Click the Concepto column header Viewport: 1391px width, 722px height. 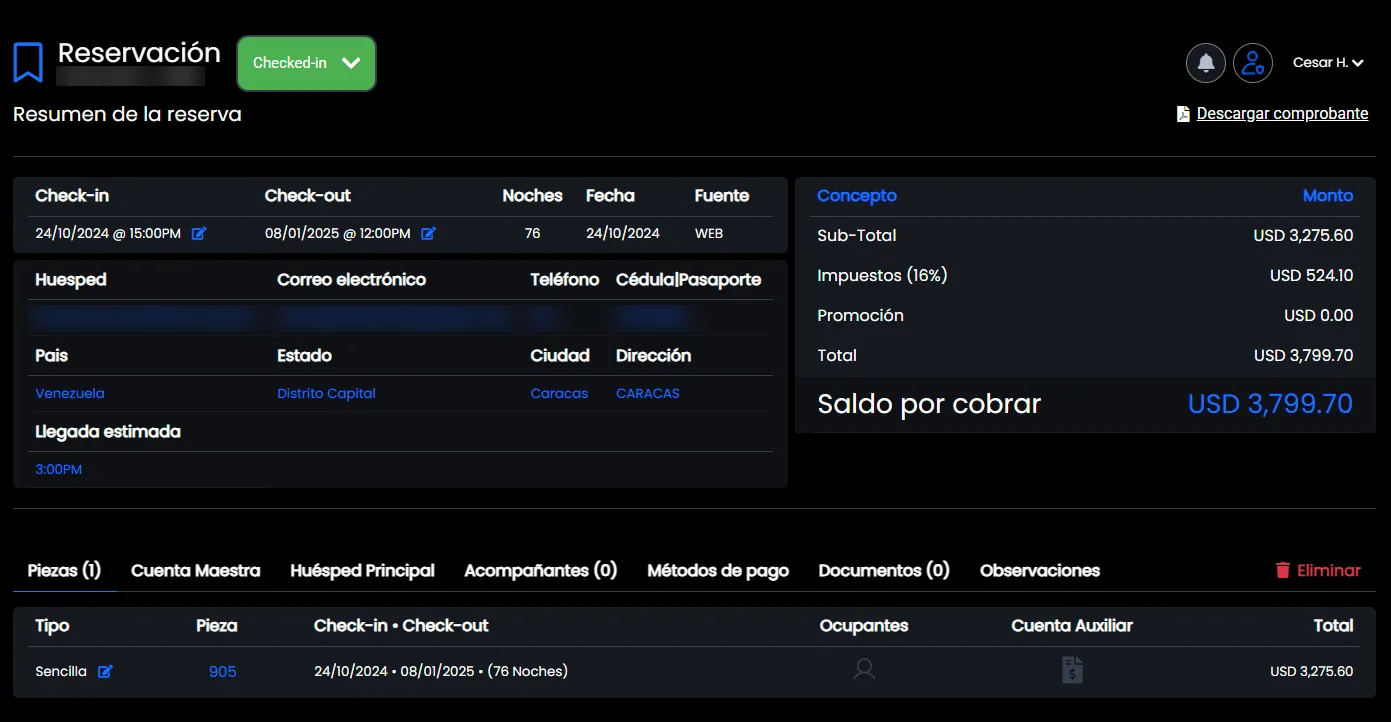857,196
